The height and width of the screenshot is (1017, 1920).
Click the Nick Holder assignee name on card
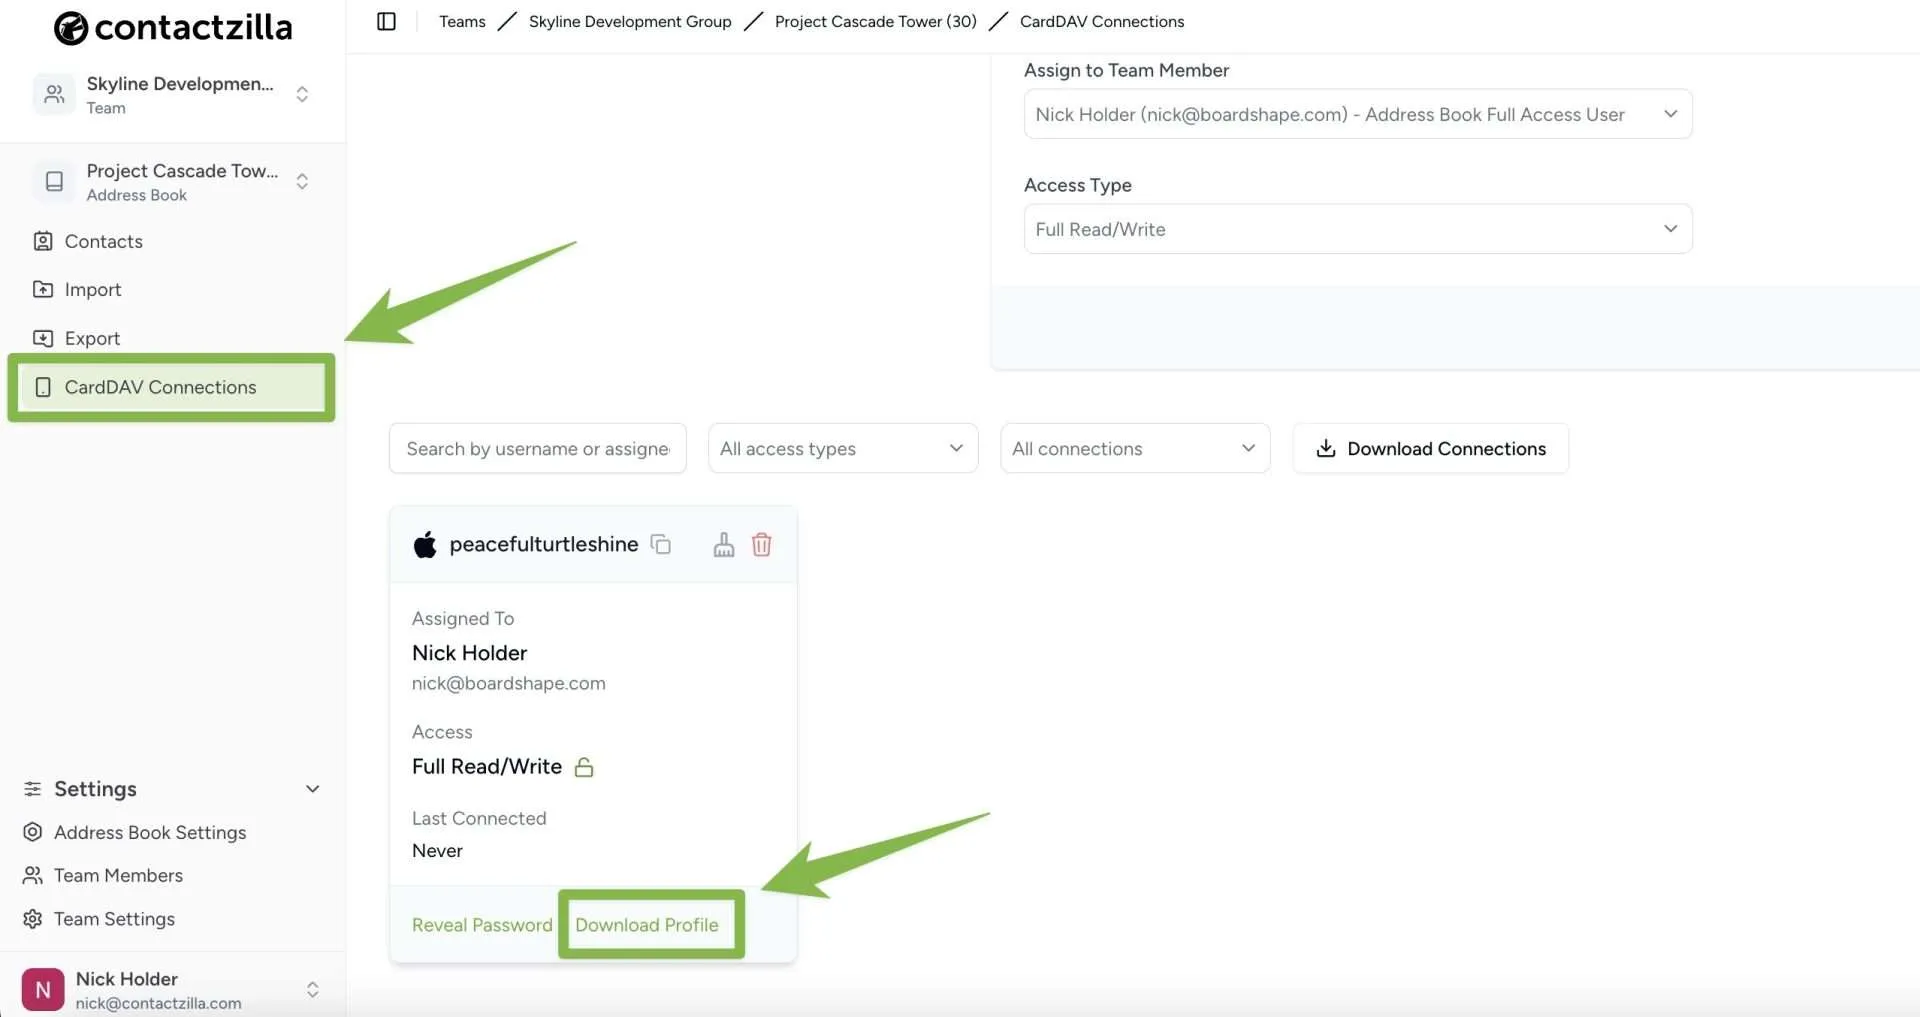tap(469, 653)
